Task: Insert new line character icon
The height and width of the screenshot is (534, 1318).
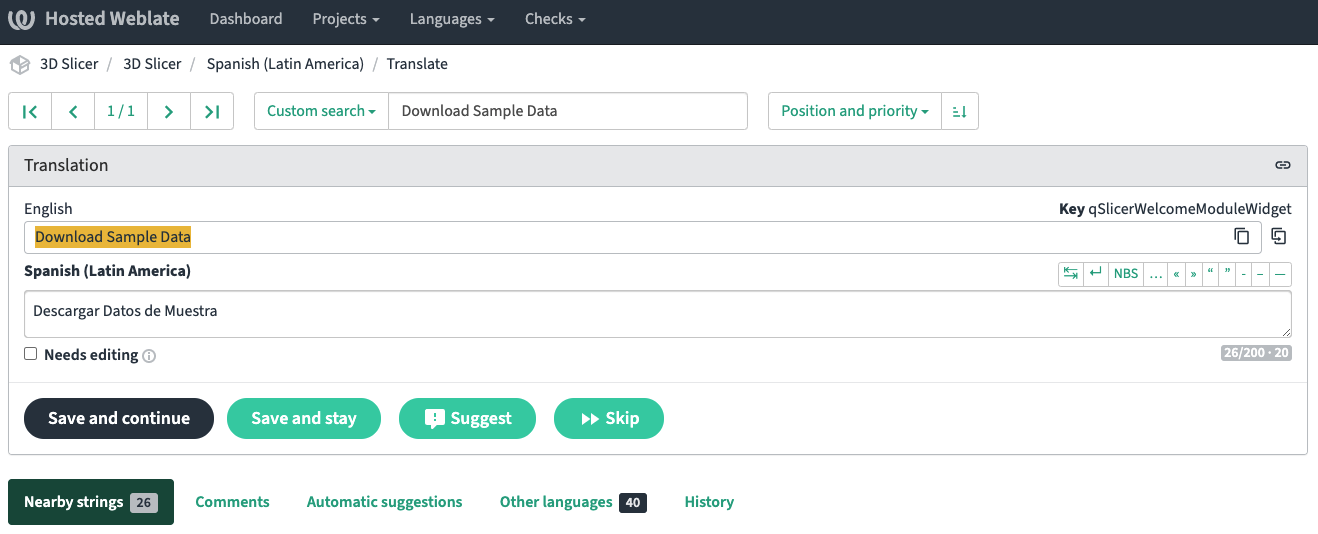Action: pos(1096,273)
